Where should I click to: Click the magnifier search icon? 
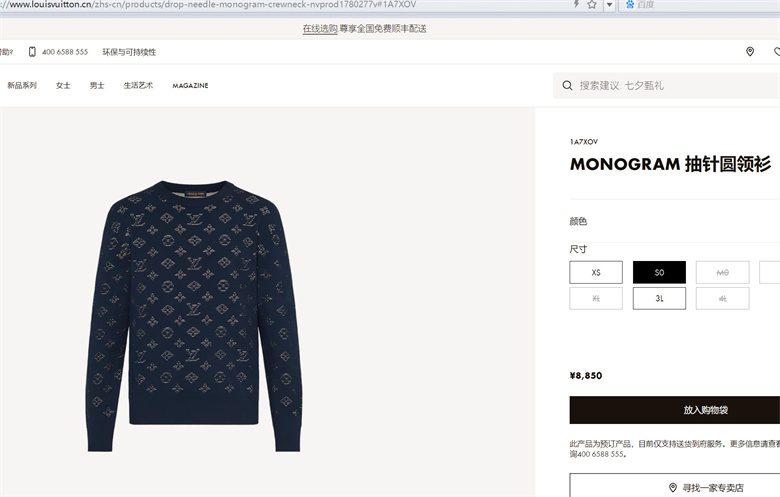click(x=567, y=86)
